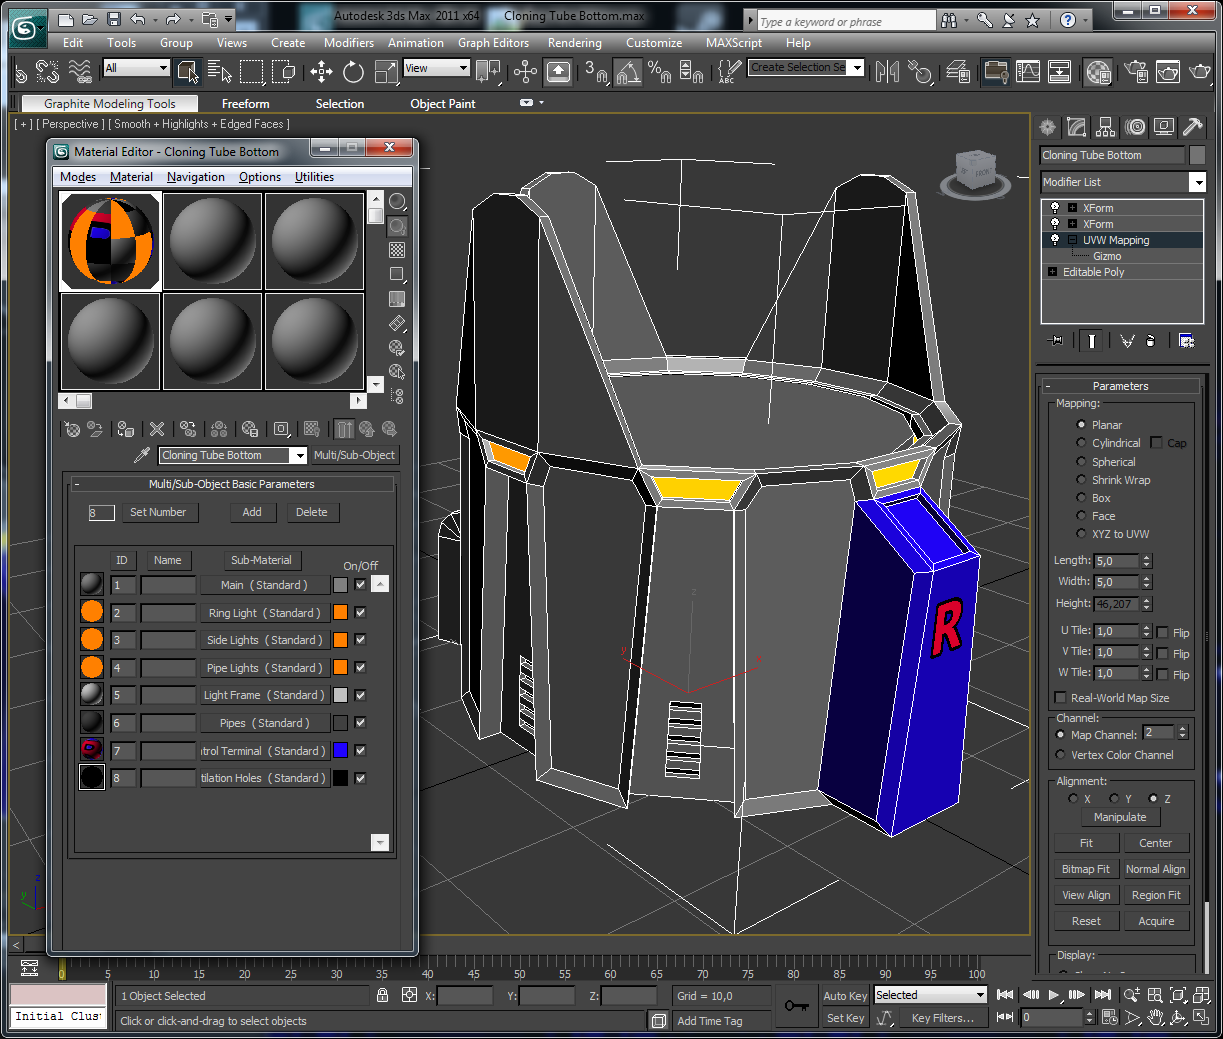Viewport: 1223px width, 1039px height.
Task: Expand the Editable Poly stack entry
Action: click(x=1052, y=272)
